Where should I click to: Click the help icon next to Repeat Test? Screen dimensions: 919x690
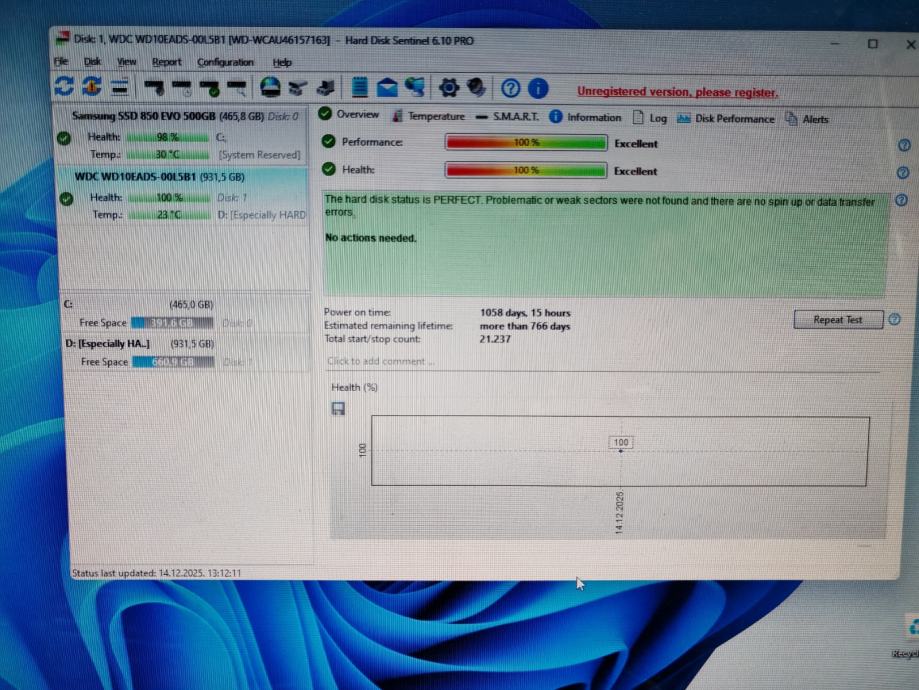coord(894,319)
